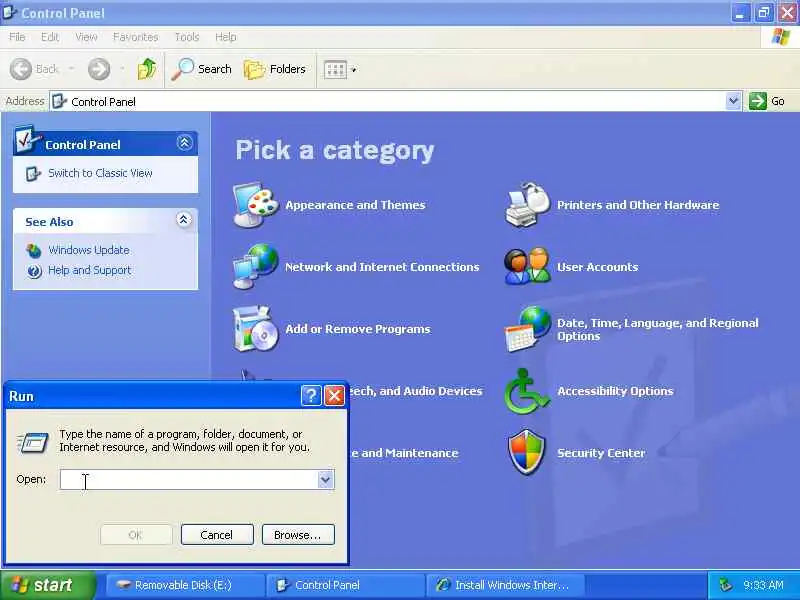Open the Help and Support link
This screenshot has width=800, height=600.
(x=89, y=270)
